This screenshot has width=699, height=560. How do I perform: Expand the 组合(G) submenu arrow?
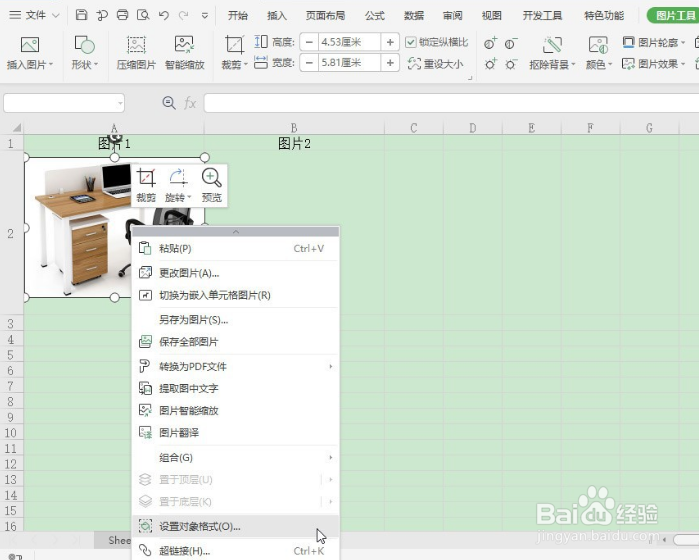tap(330, 457)
